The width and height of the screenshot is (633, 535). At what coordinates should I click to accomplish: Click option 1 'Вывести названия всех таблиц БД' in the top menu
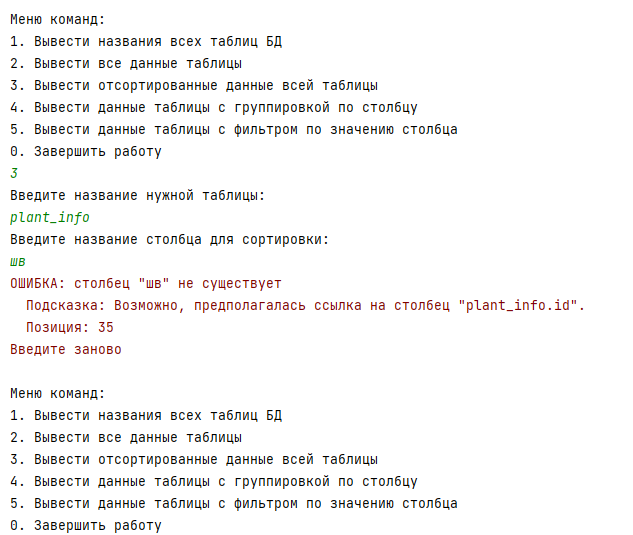146,41
